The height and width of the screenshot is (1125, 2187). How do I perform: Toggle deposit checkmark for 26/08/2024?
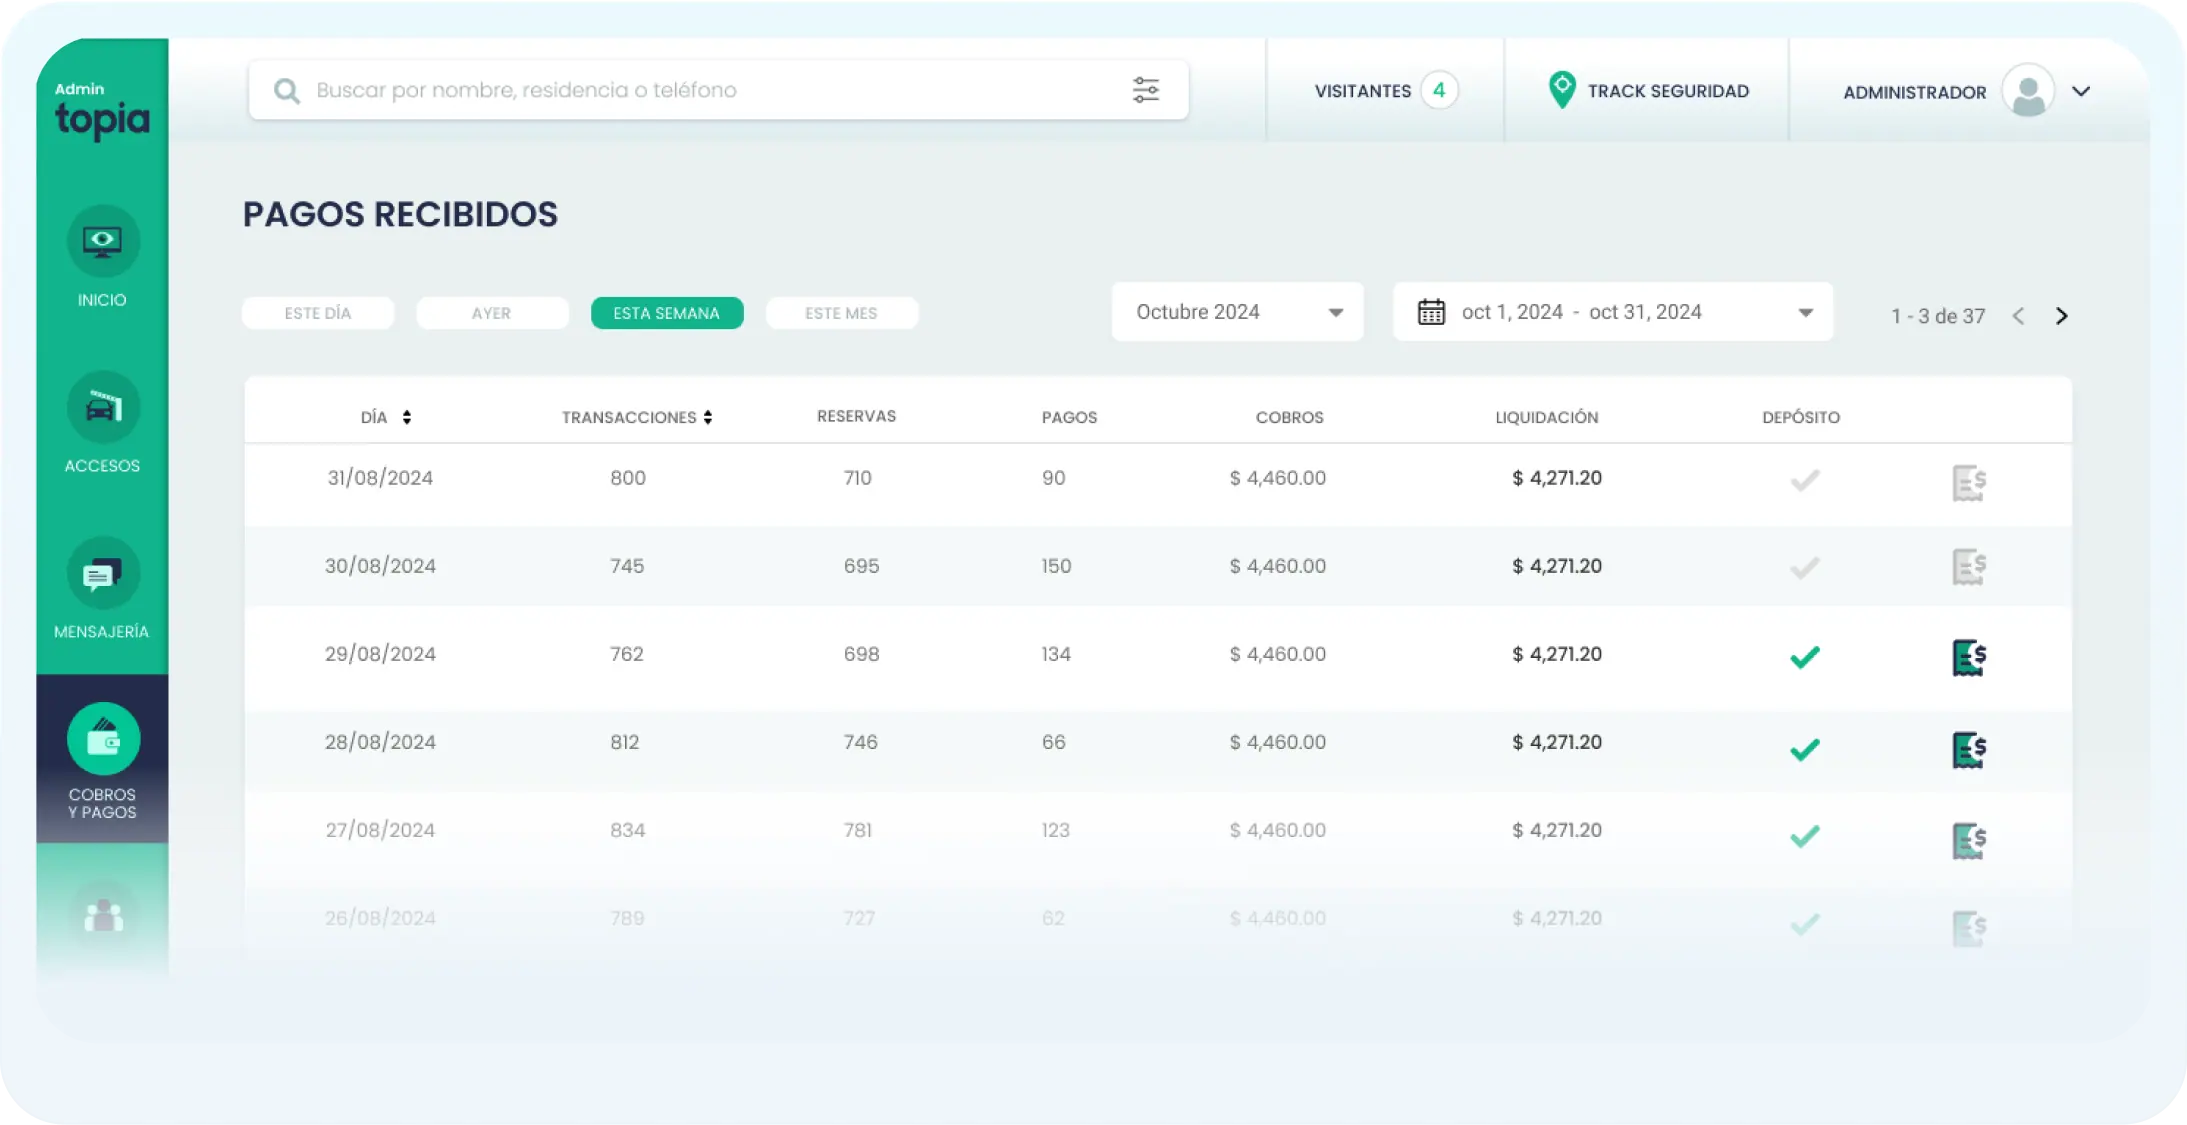click(x=1804, y=924)
